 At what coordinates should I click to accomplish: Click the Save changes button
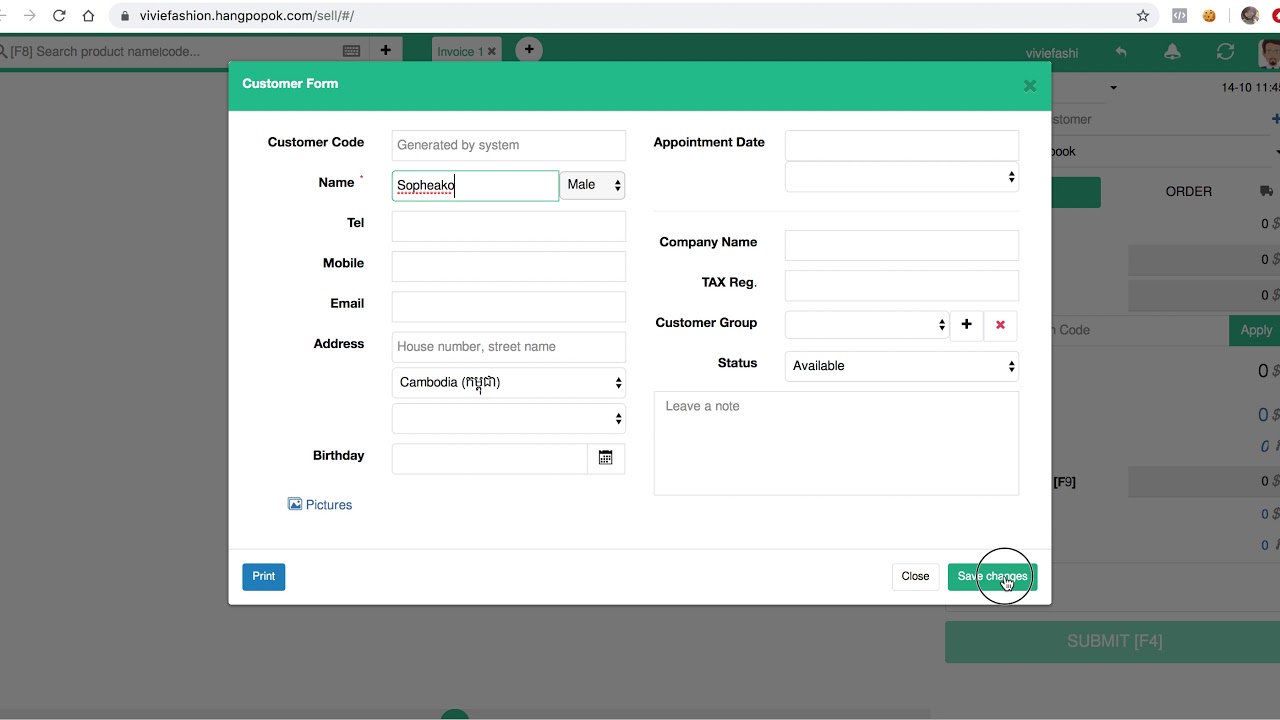992,576
